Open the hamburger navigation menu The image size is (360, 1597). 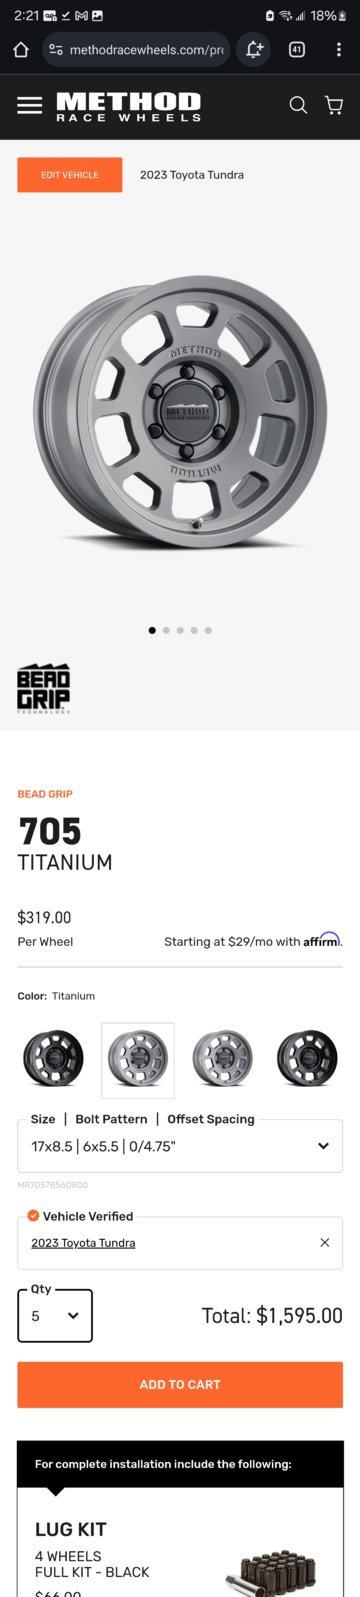click(30, 105)
